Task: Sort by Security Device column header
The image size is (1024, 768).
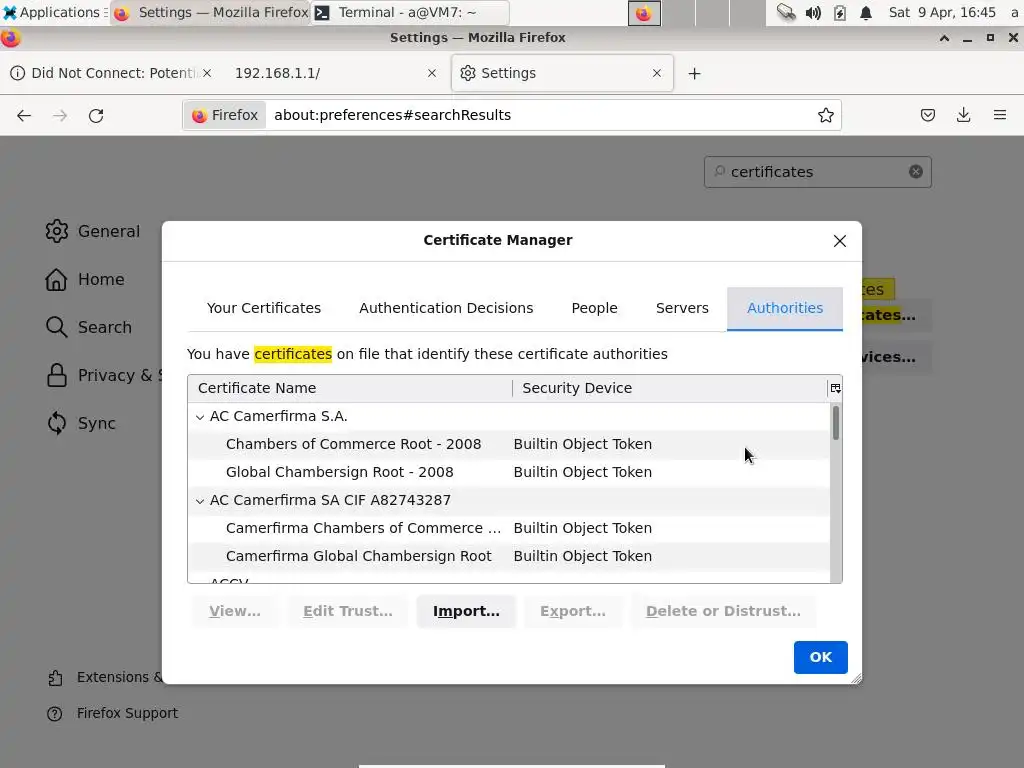Action: (x=669, y=389)
